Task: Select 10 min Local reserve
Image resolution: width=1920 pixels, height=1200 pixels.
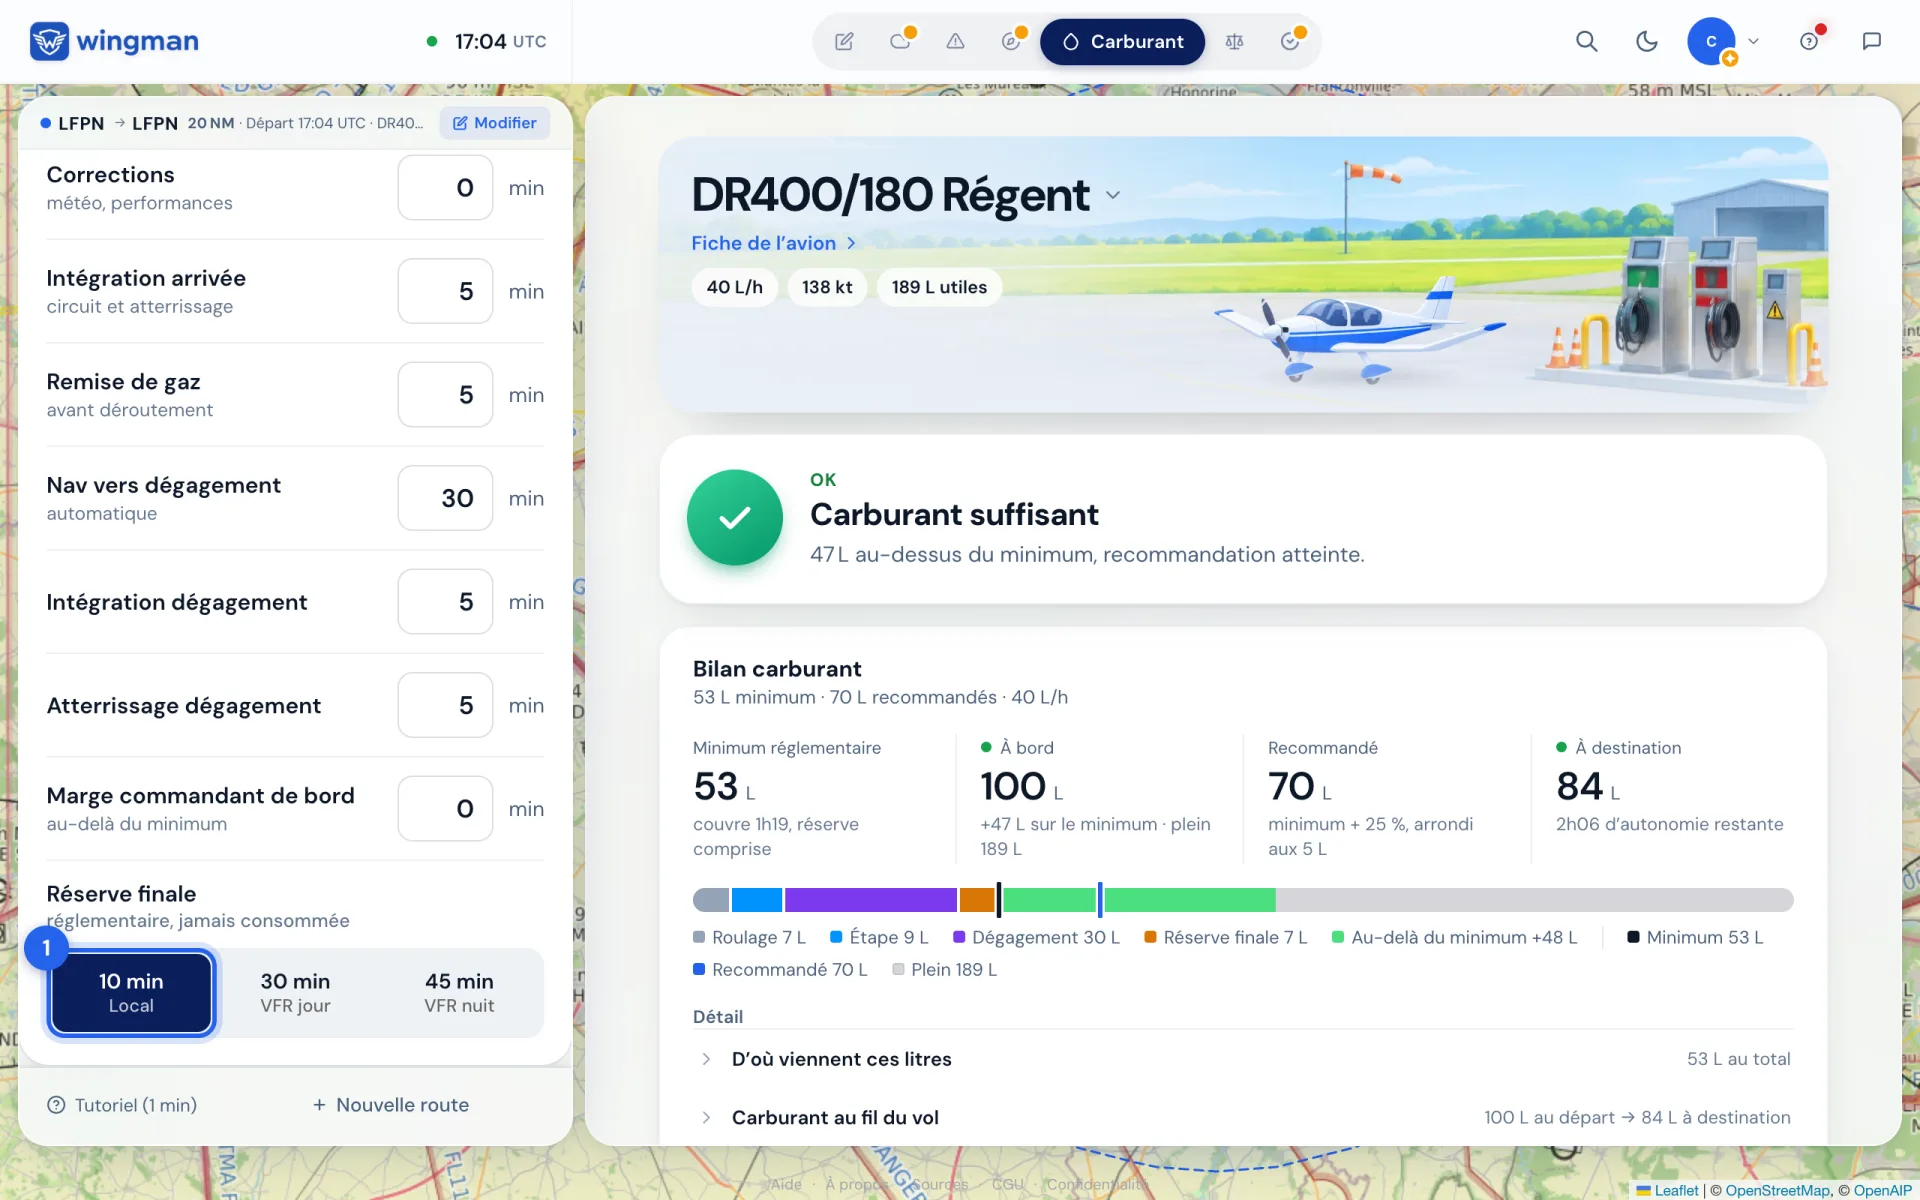Action: coord(131,992)
